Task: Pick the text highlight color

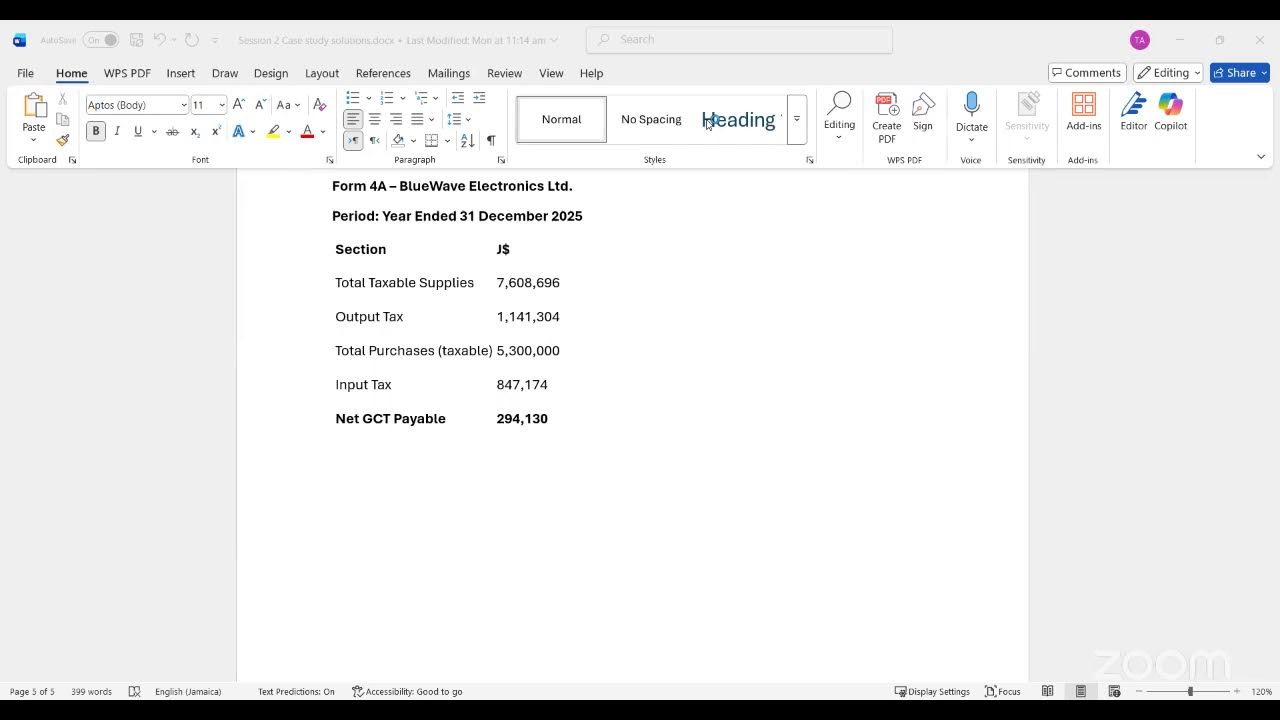Action: (x=273, y=132)
